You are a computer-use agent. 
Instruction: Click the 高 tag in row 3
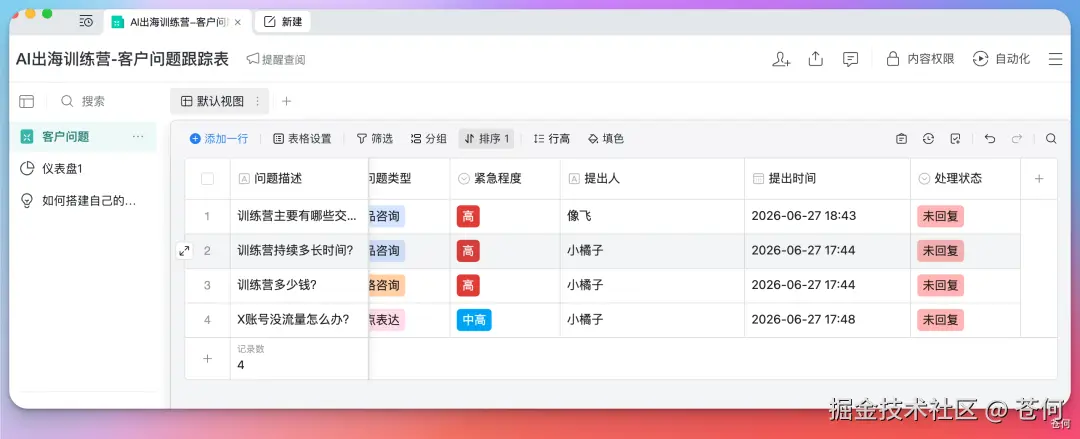point(468,285)
